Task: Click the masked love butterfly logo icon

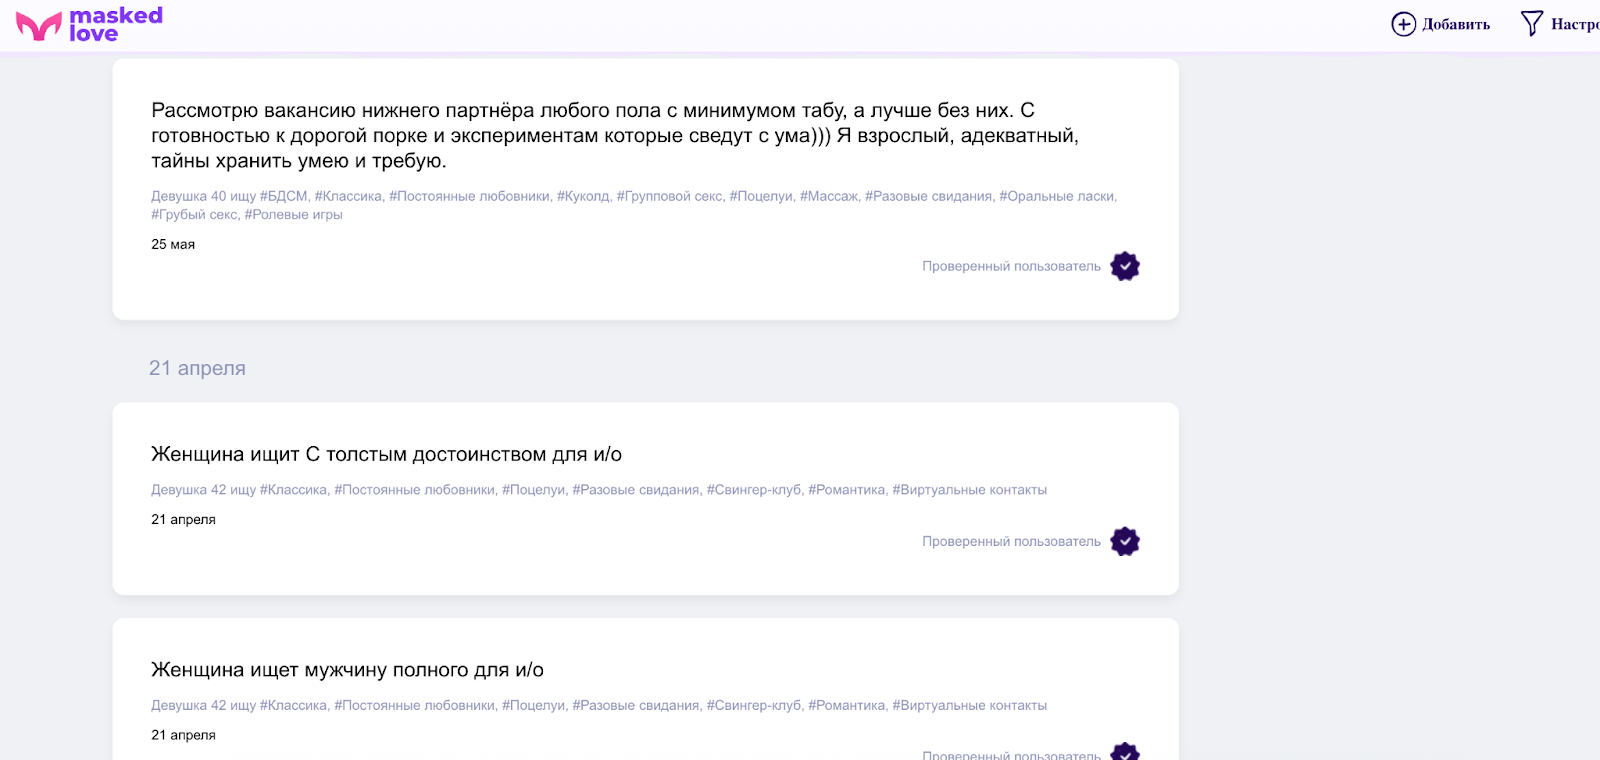Action: tap(39, 26)
